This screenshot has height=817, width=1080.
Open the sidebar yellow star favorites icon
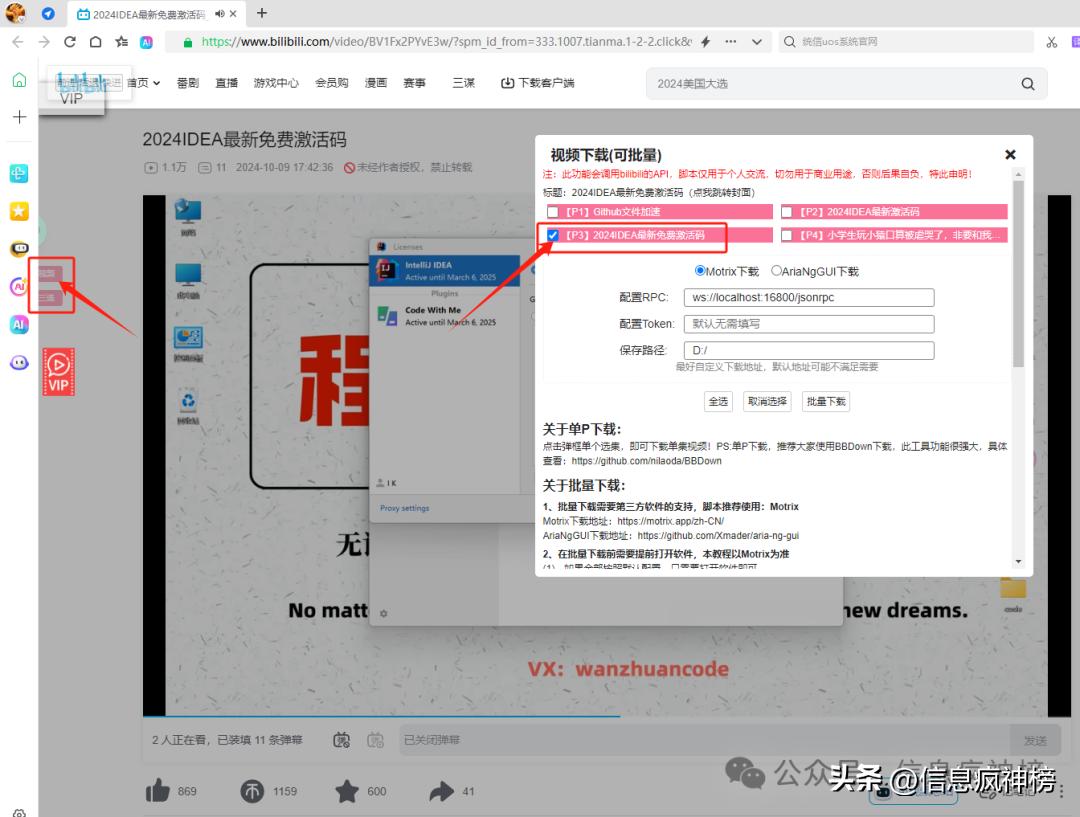click(x=19, y=211)
